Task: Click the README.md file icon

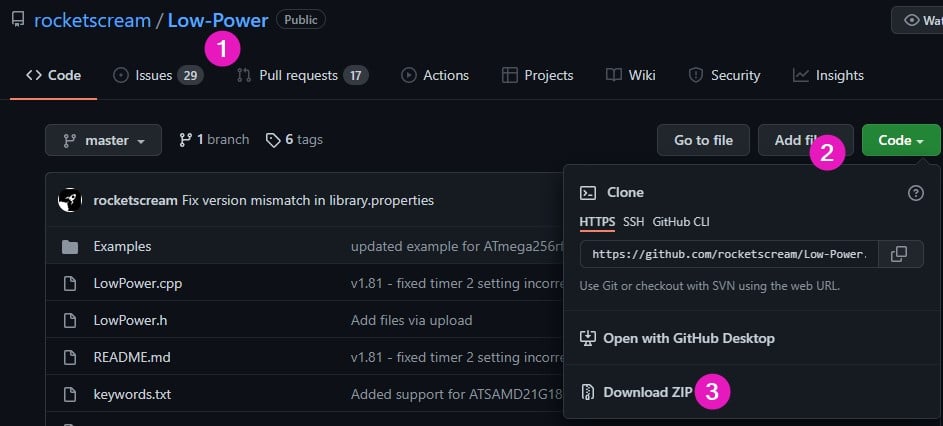Action: pyautogui.click(x=70, y=357)
